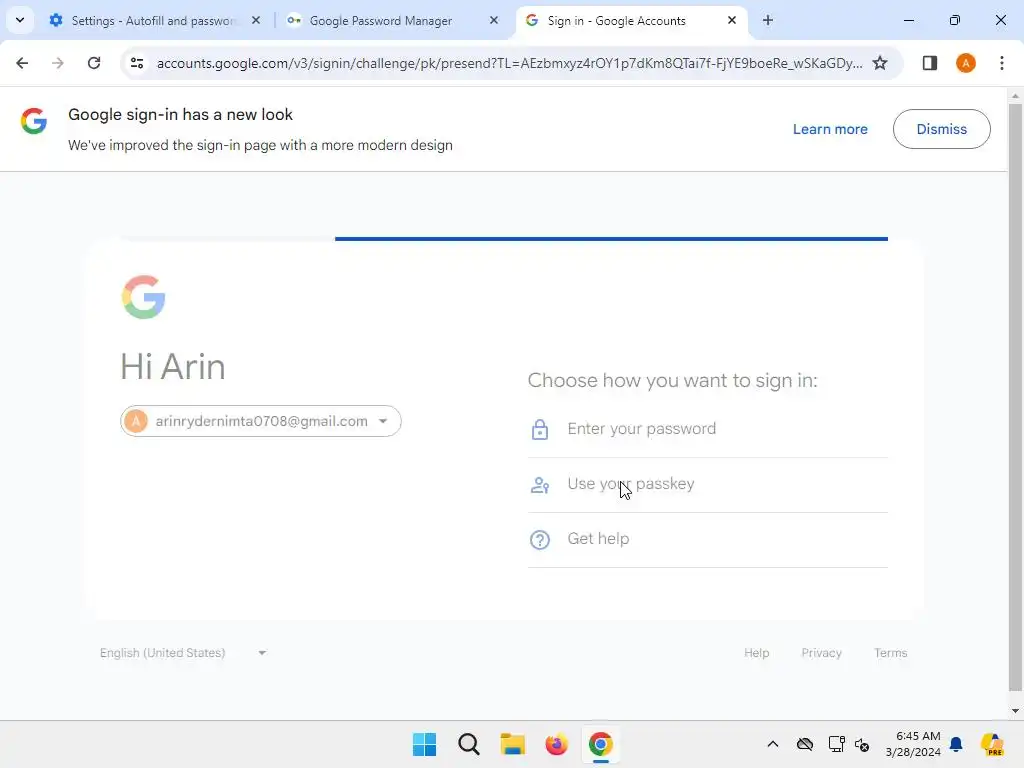Close the Google Password Manager tab
The width and height of the screenshot is (1024, 768).
point(494,20)
